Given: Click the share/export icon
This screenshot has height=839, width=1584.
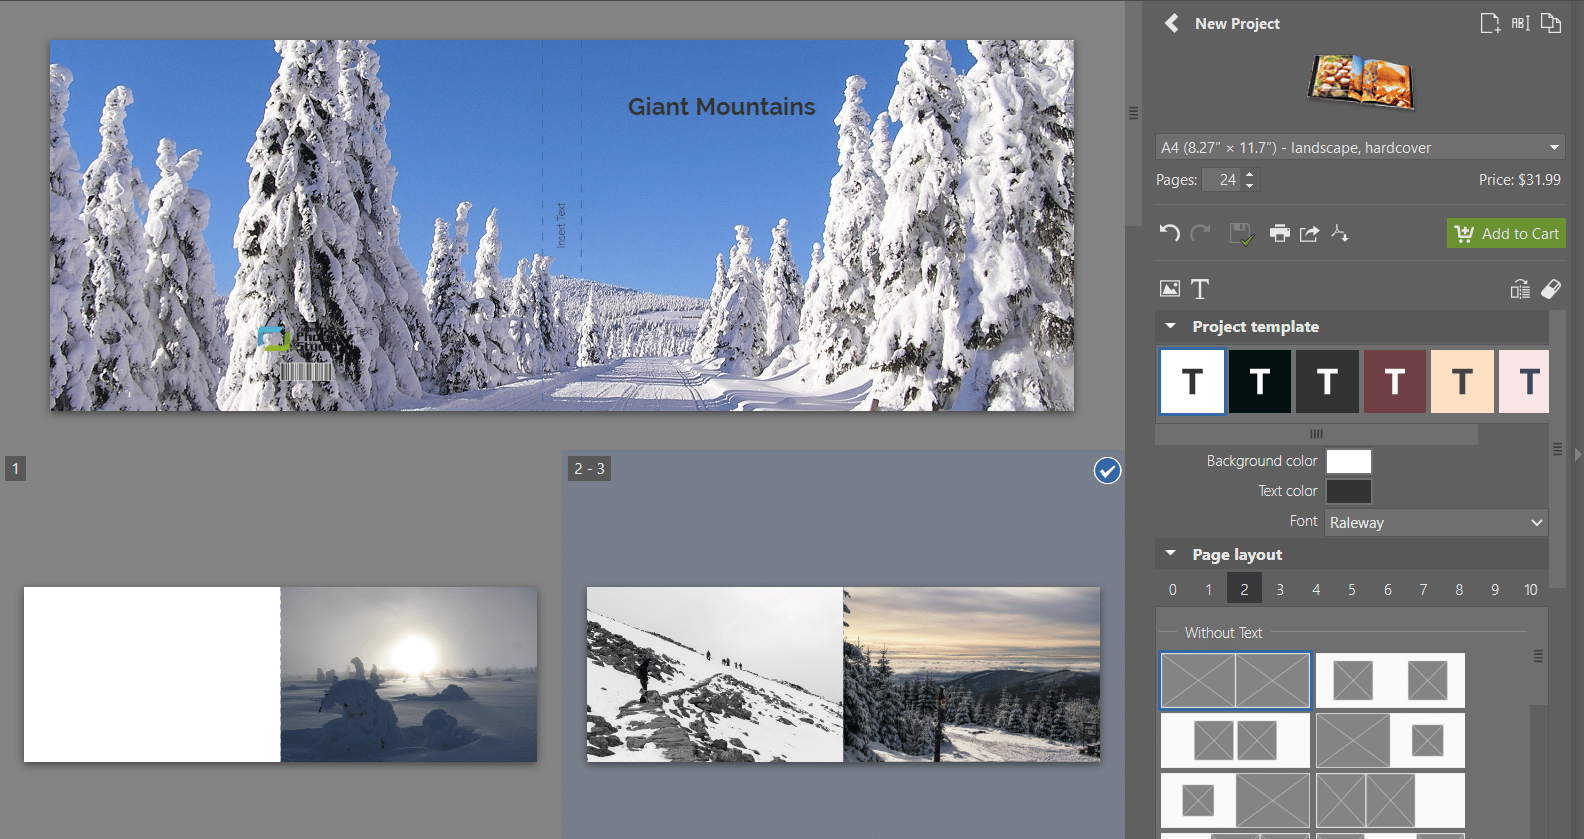Looking at the screenshot, I should [x=1309, y=233].
